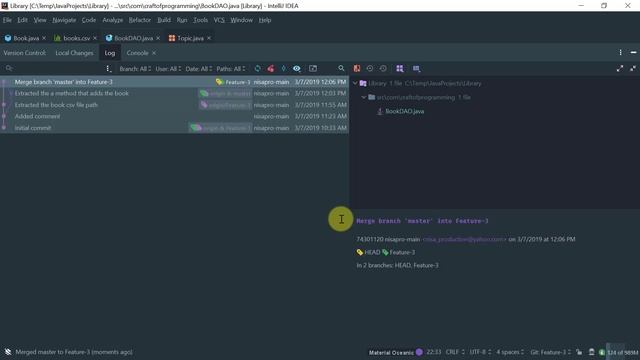Click the HEAD label in commit details

(372, 252)
